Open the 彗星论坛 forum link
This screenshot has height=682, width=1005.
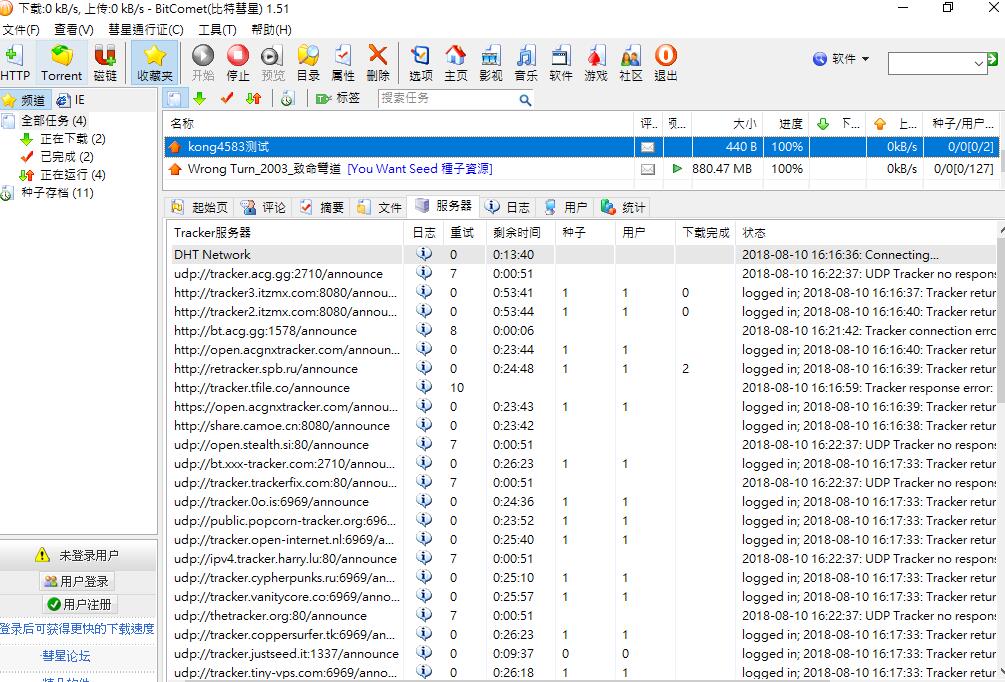[x=66, y=656]
